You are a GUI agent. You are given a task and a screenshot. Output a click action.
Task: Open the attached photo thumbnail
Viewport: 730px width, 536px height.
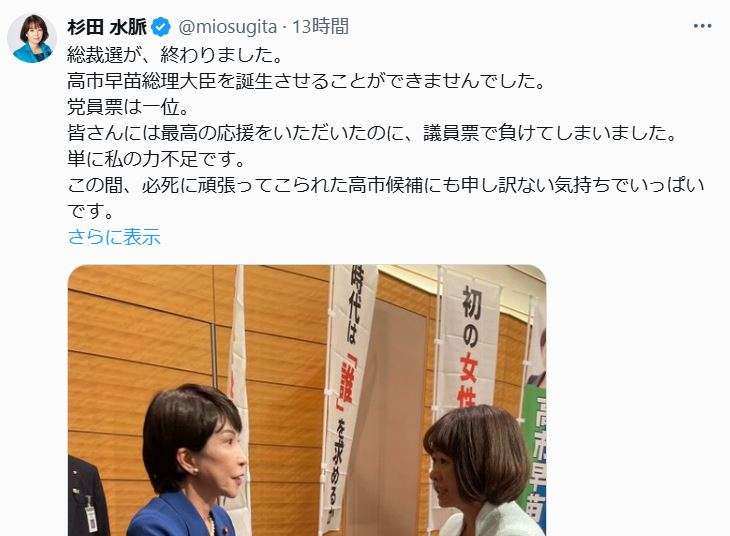coord(307,400)
